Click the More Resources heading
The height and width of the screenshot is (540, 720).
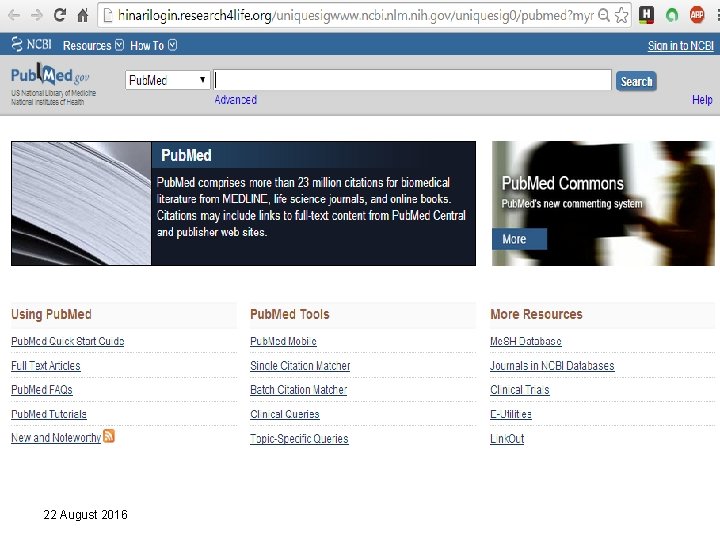tap(536, 314)
